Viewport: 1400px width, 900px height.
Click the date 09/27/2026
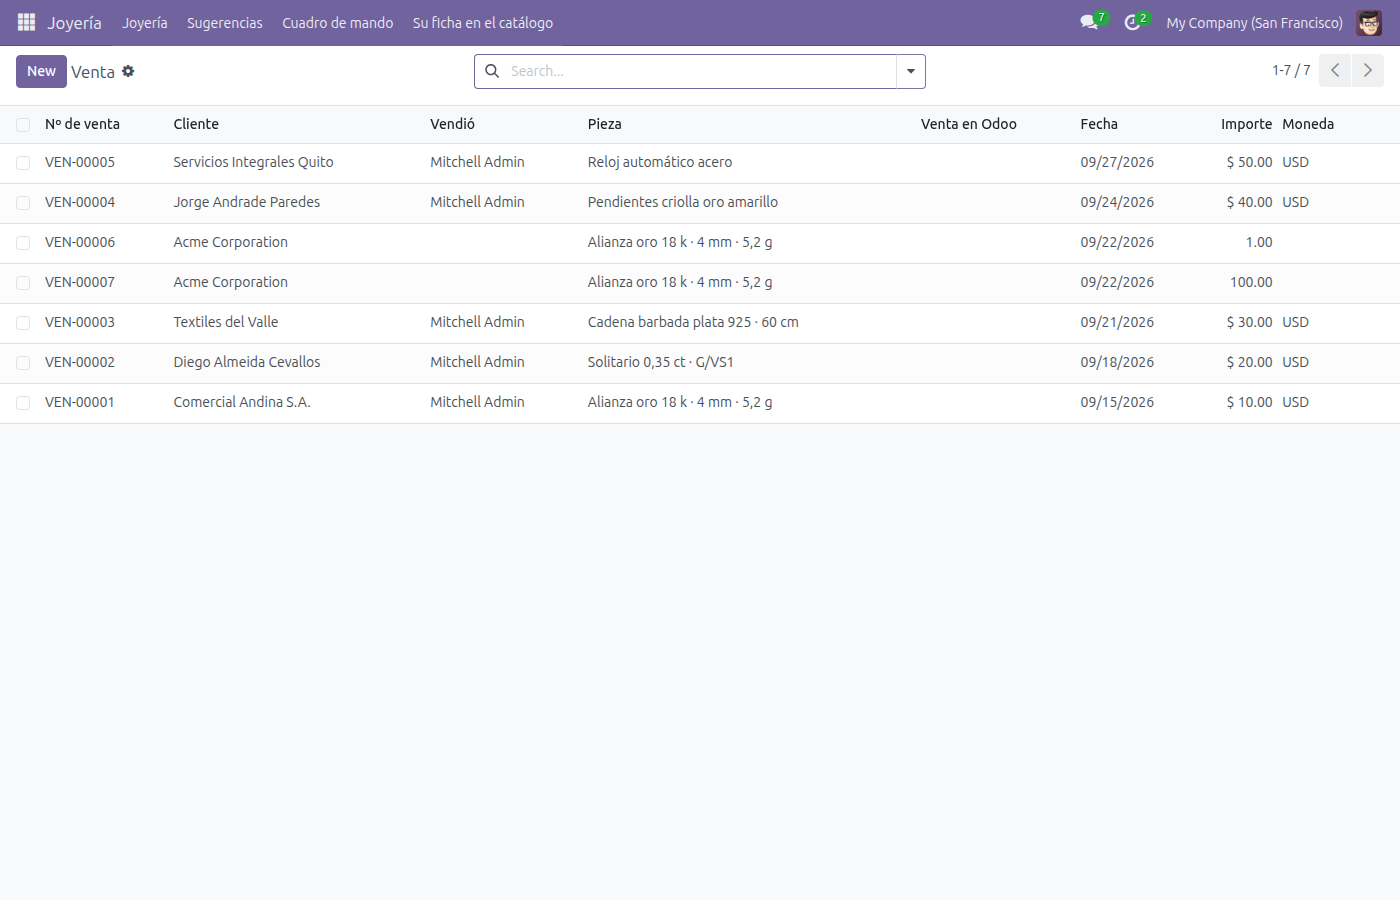pyautogui.click(x=1117, y=162)
